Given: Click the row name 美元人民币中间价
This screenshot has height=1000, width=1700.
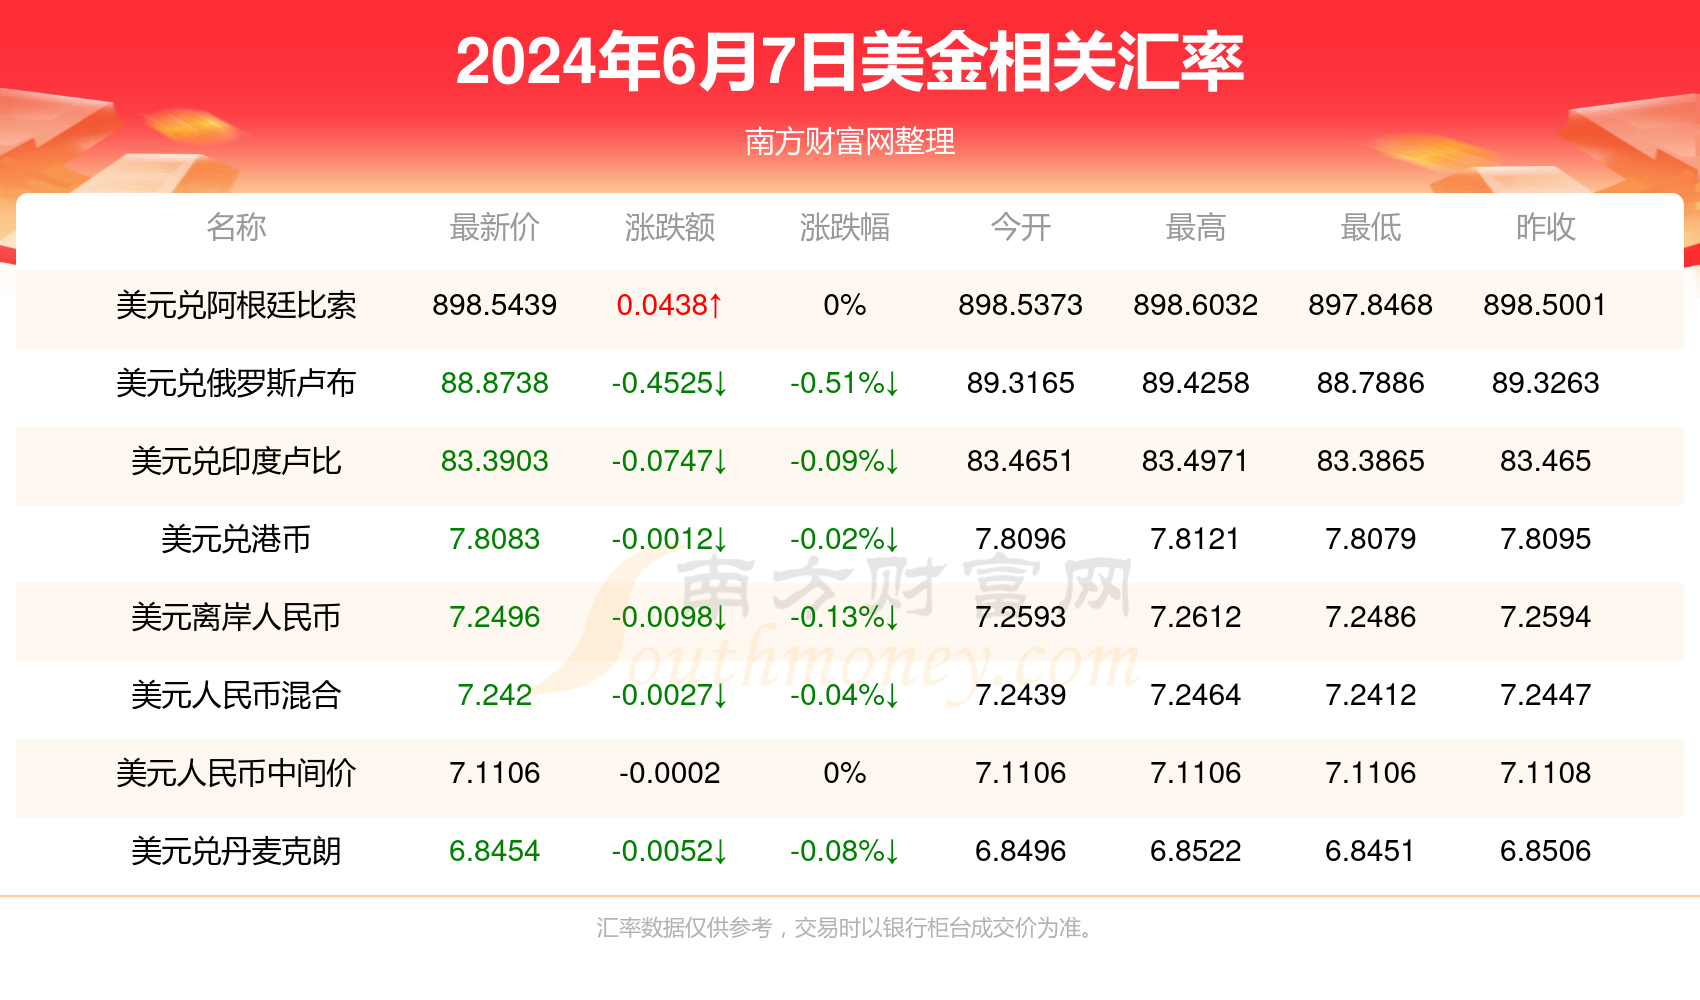Looking at the screenshot, I should 236,773.
